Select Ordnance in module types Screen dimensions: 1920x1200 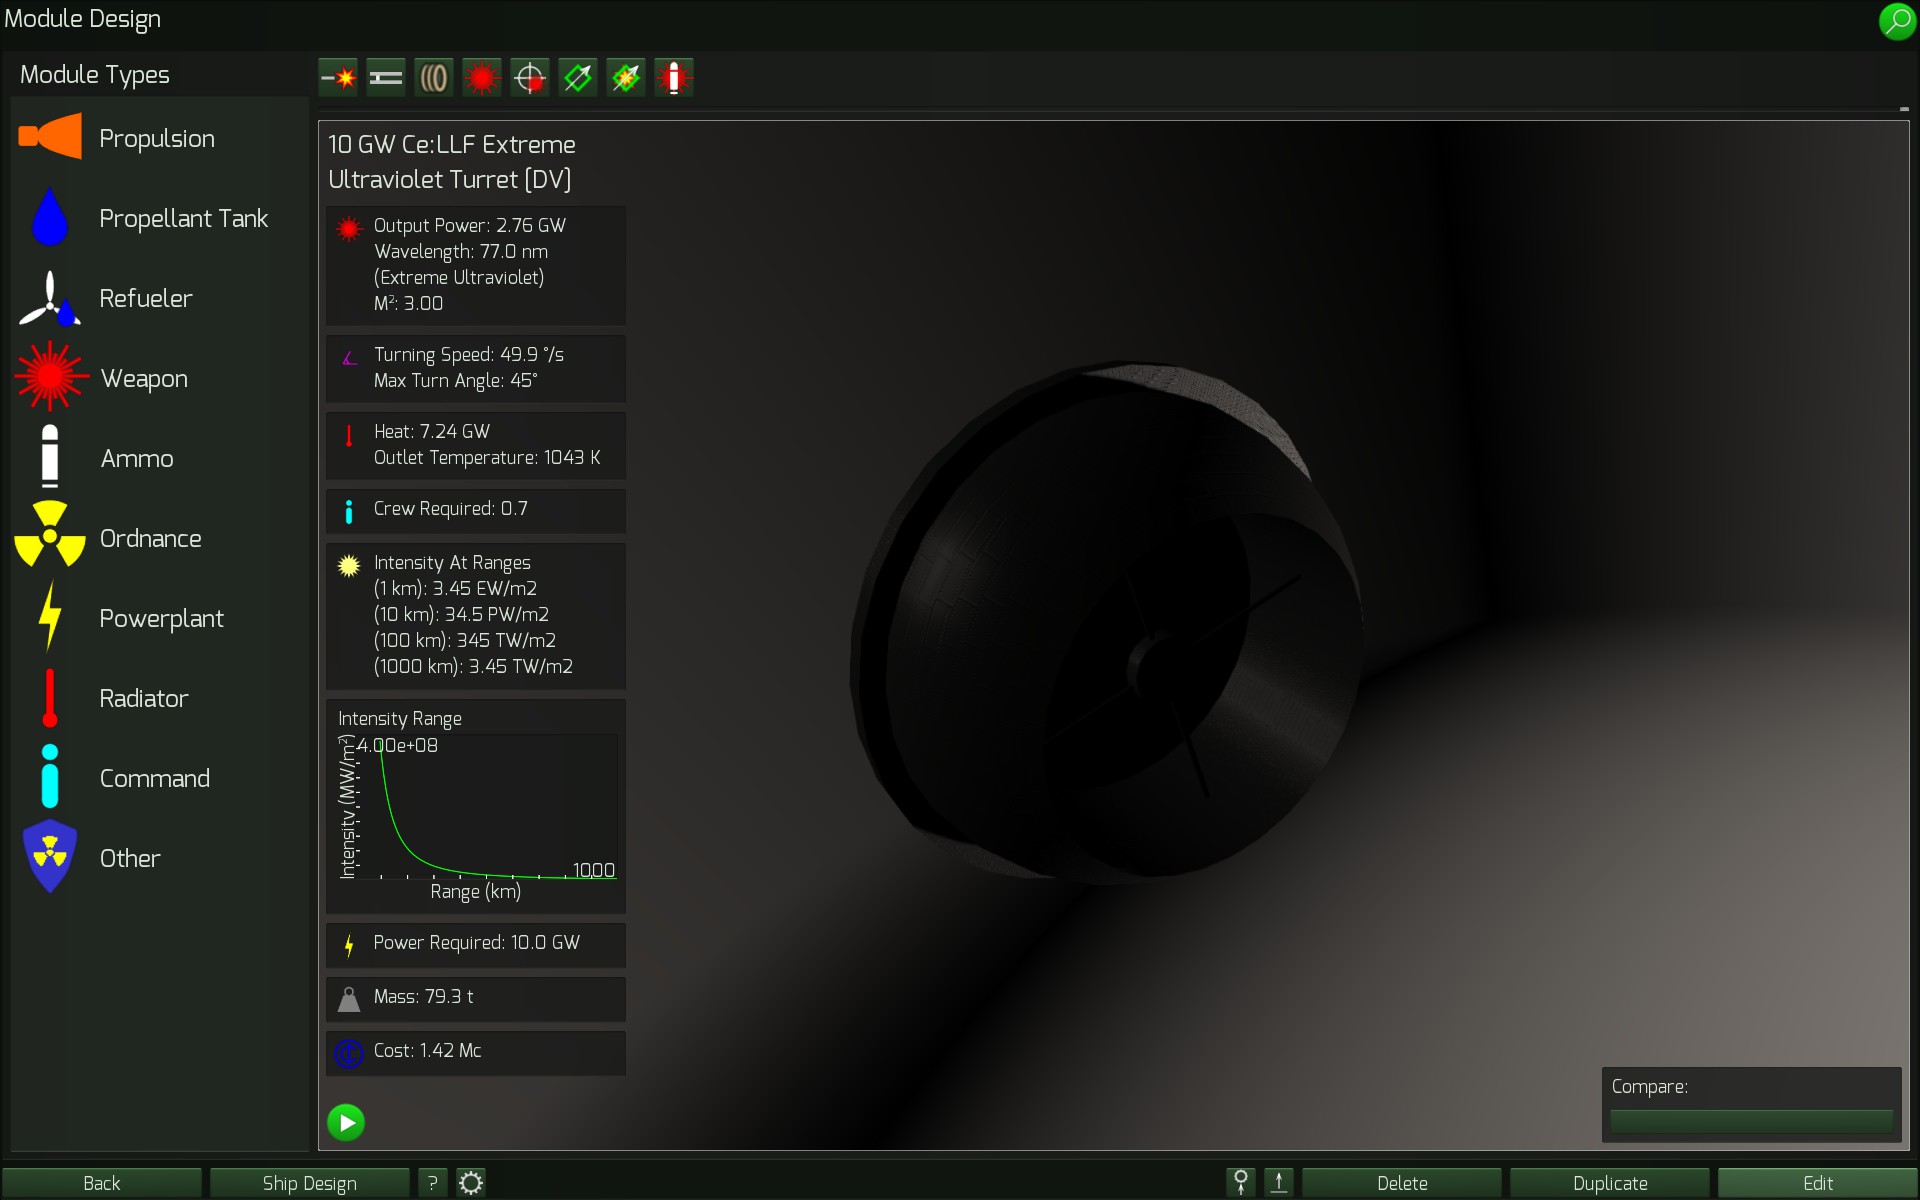[x=150, y=538]
